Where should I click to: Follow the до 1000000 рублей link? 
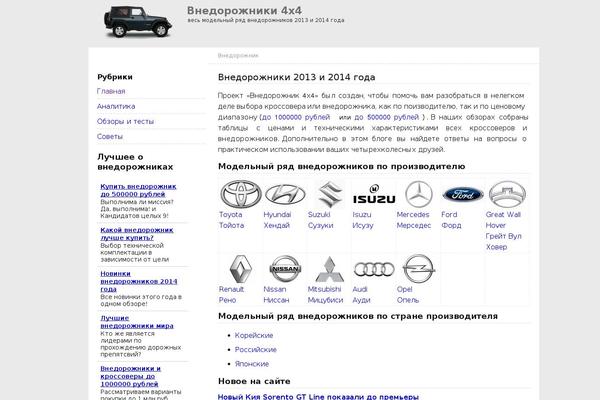(296, 117)
